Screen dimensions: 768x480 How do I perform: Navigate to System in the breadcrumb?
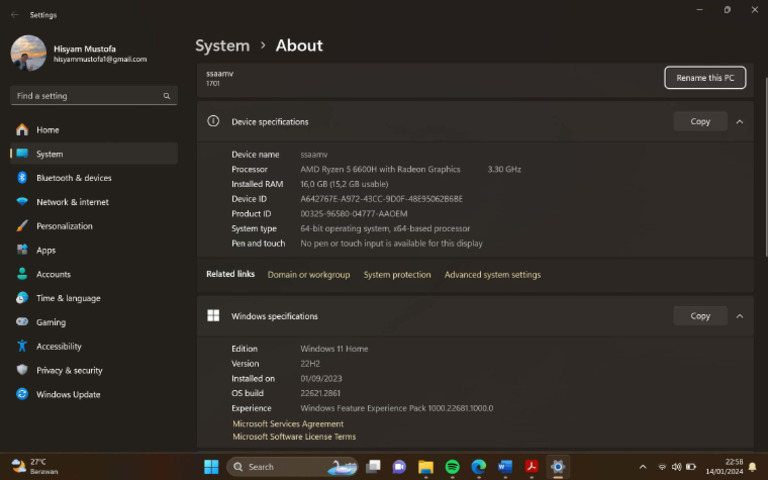222,45
